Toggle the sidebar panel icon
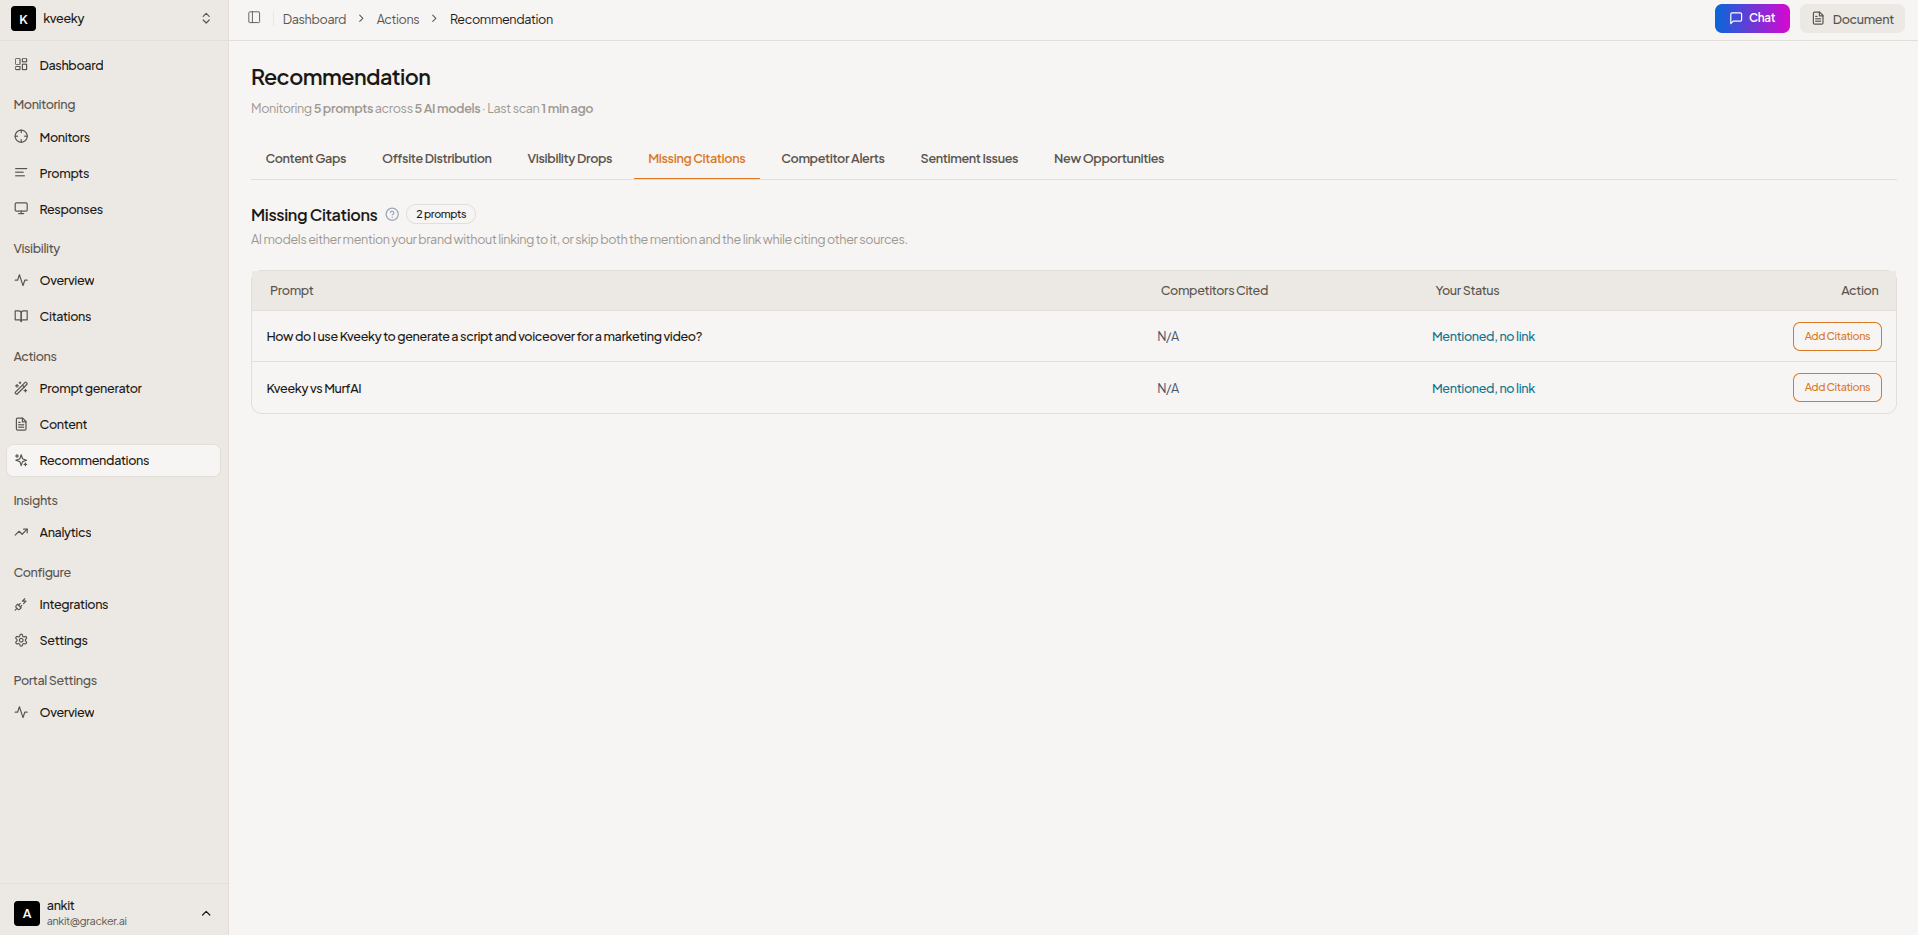Screen dimensions: 1918x935 254,18
